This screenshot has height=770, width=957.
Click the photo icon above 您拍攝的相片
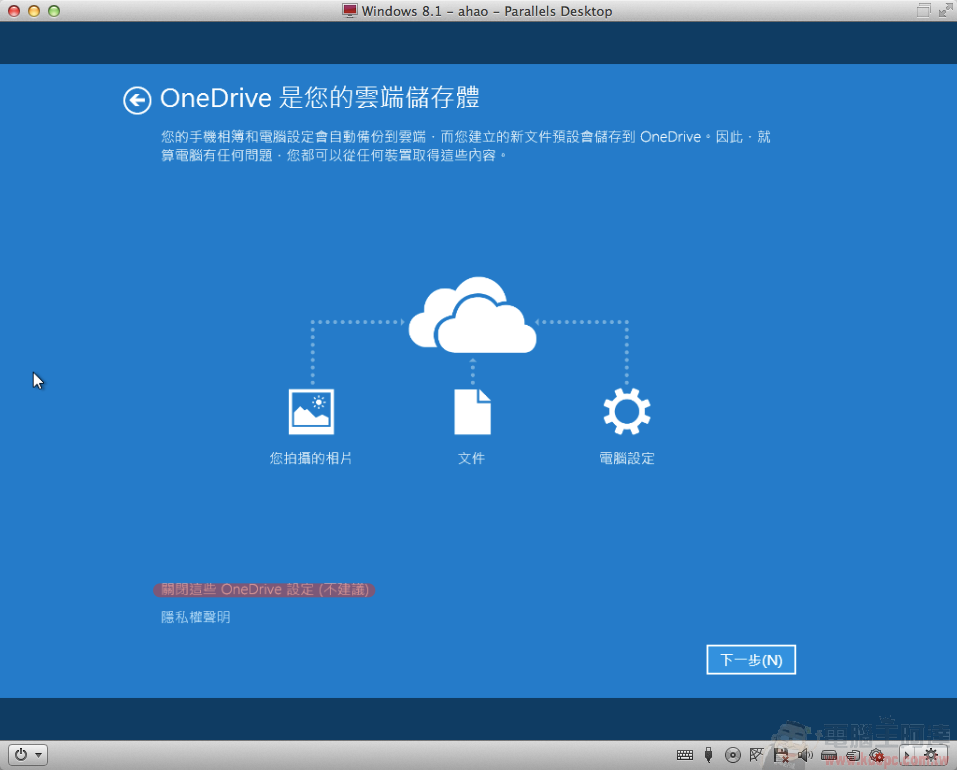[311, 411]
